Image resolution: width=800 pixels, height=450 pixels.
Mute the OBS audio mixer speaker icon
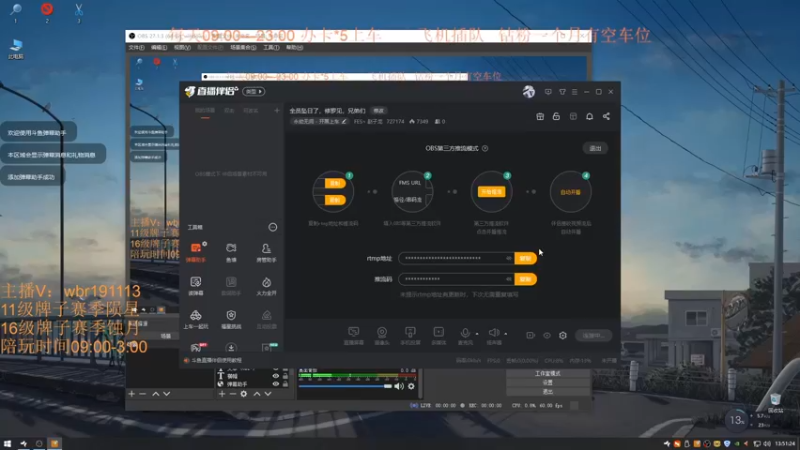(x=399, y=386)
